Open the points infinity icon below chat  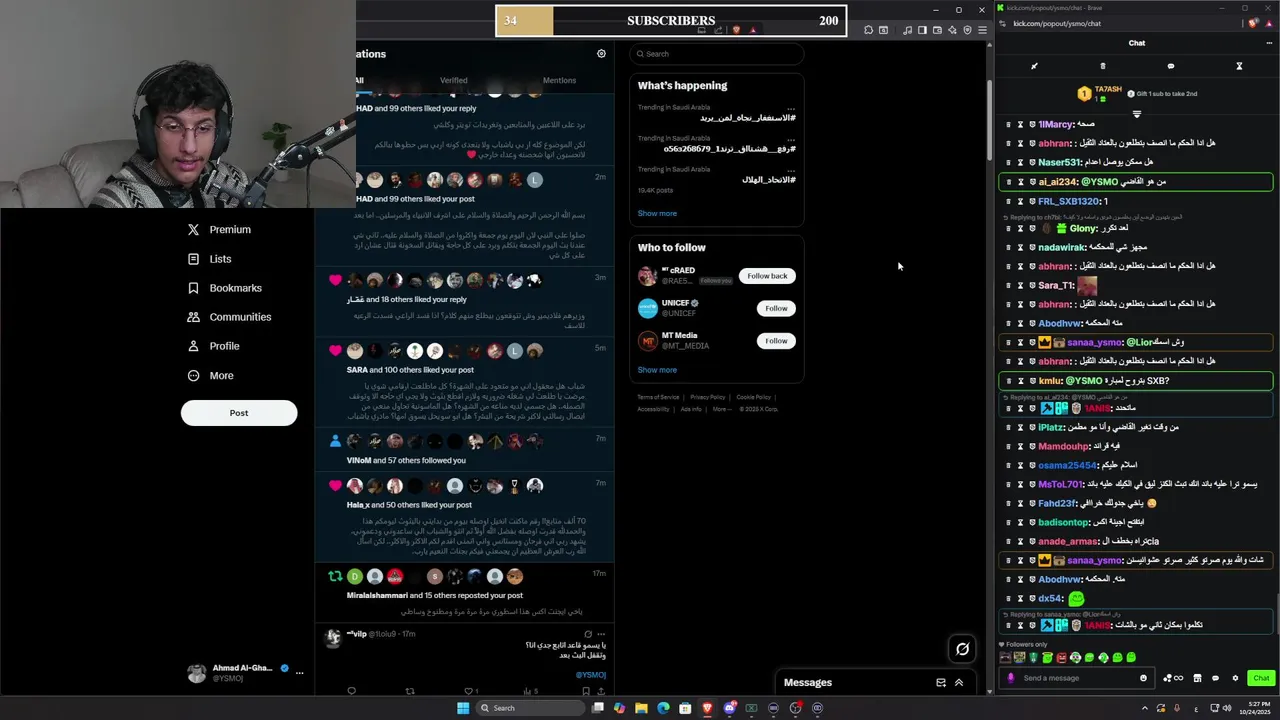point(1172,678)
